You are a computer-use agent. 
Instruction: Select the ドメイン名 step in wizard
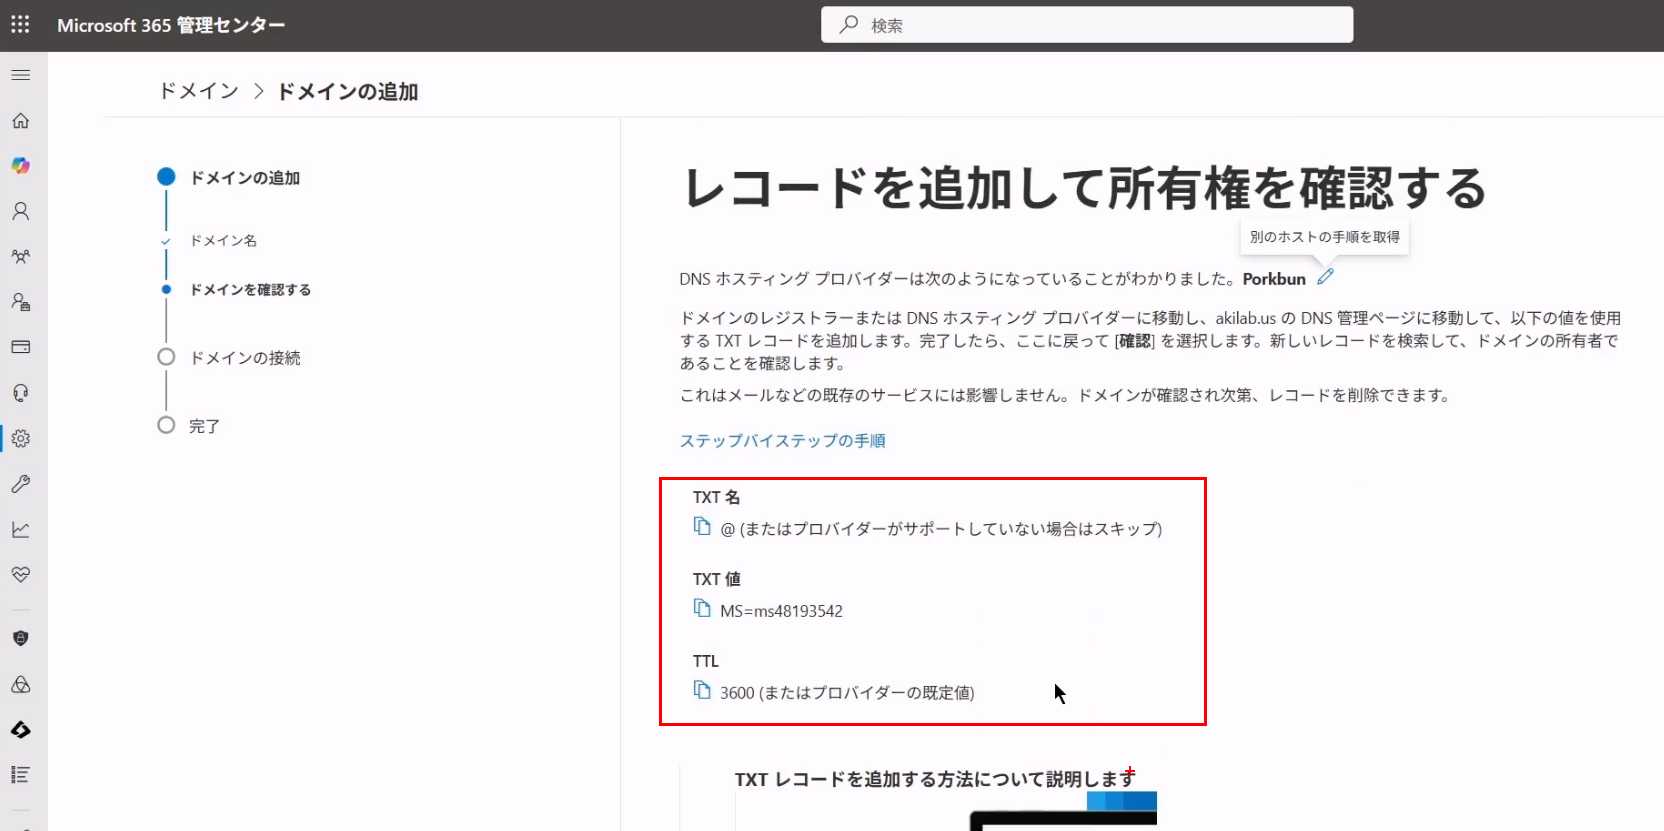(x=223, y=241)
